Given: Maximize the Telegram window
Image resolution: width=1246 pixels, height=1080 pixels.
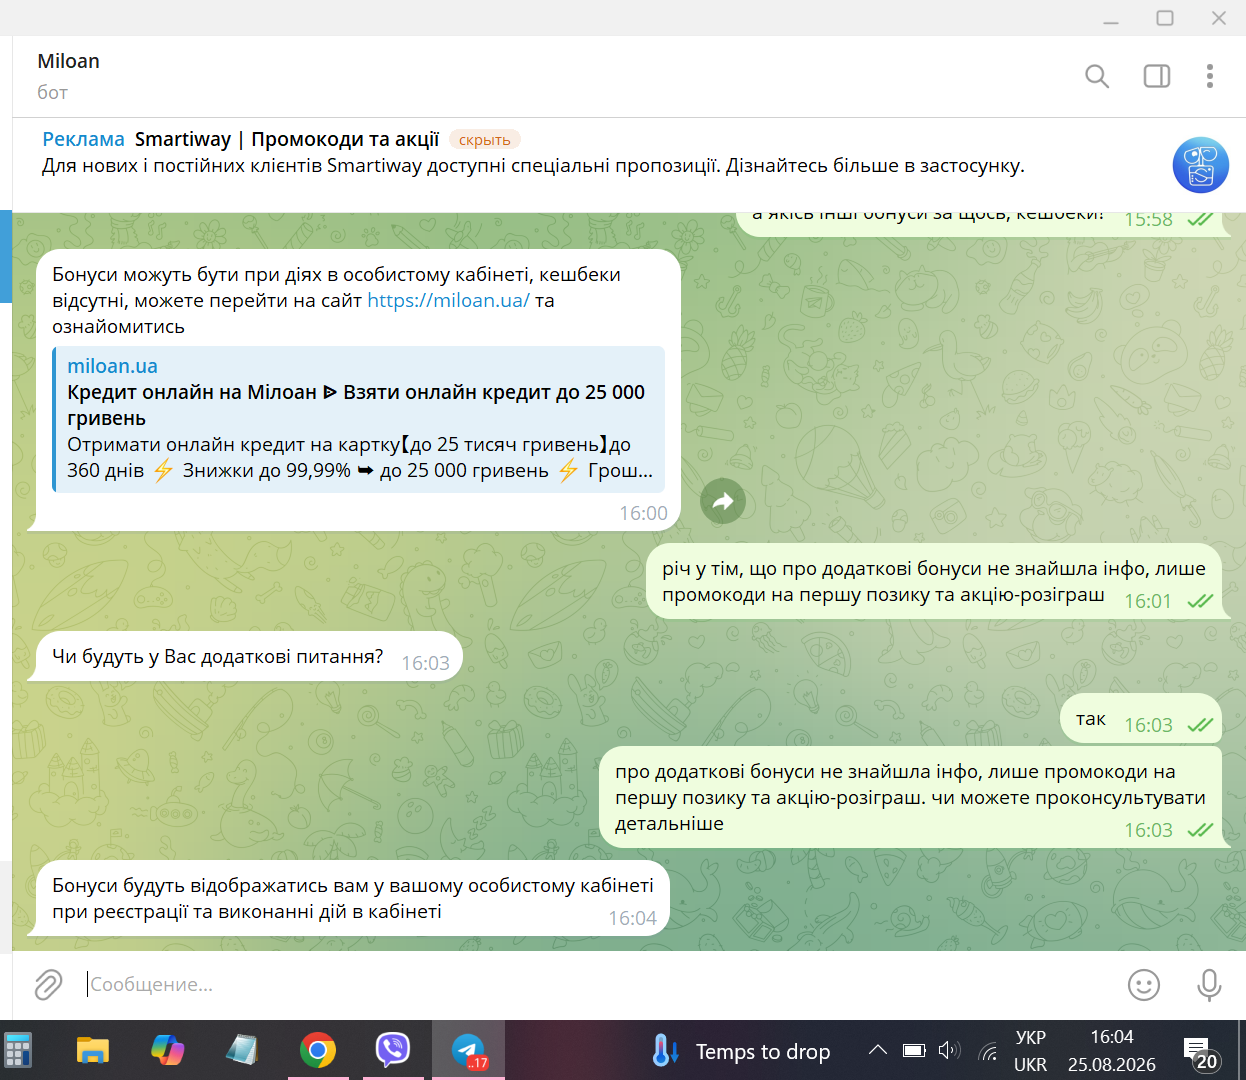Looking at the screenshot, I should [x=1165, y=18].
